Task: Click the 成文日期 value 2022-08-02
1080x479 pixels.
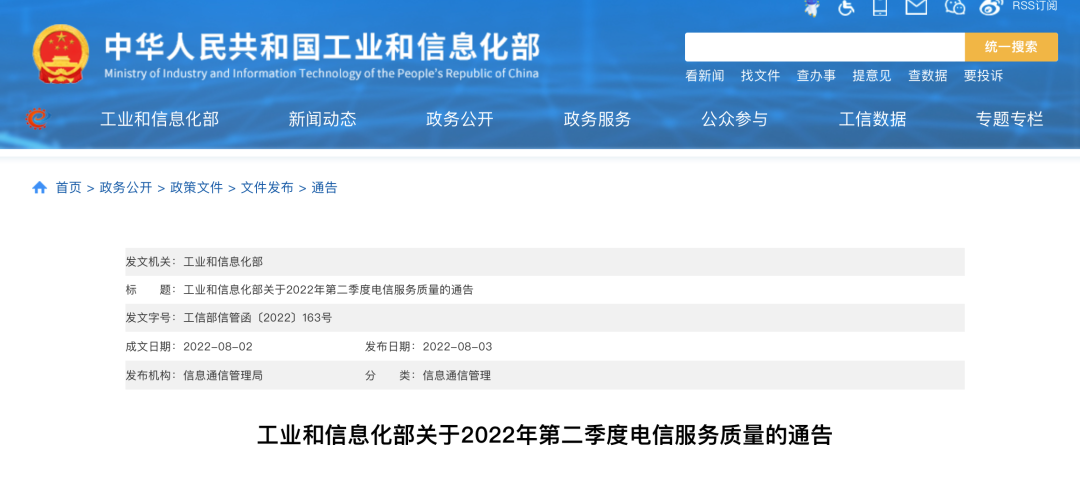Action: pos(218,347)
